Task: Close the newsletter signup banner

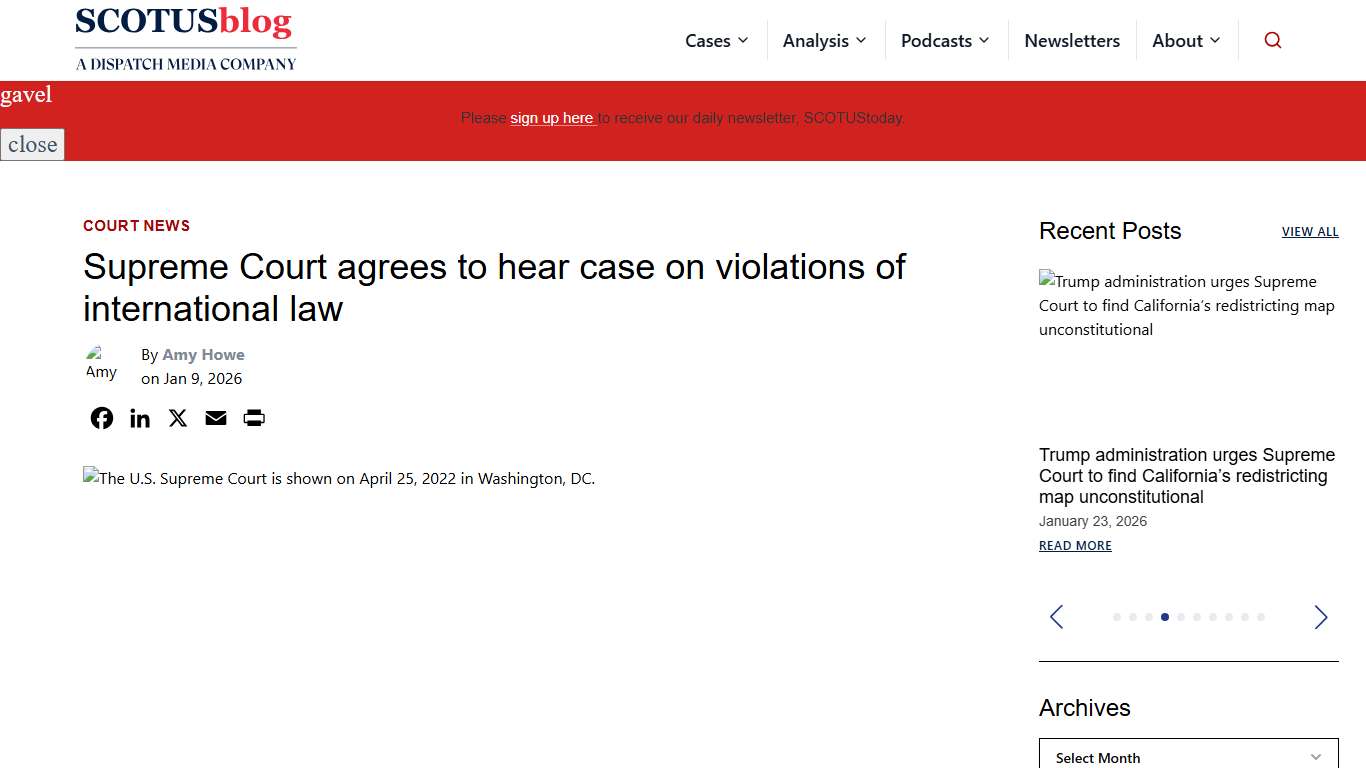Action: point(32,144)
